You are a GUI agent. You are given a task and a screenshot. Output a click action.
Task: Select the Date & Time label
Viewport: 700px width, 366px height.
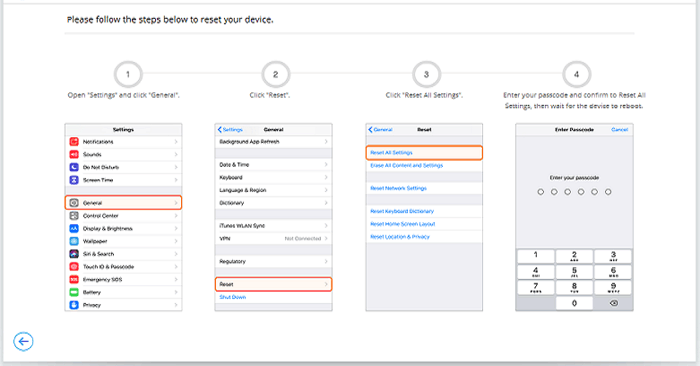coord(234,164)
